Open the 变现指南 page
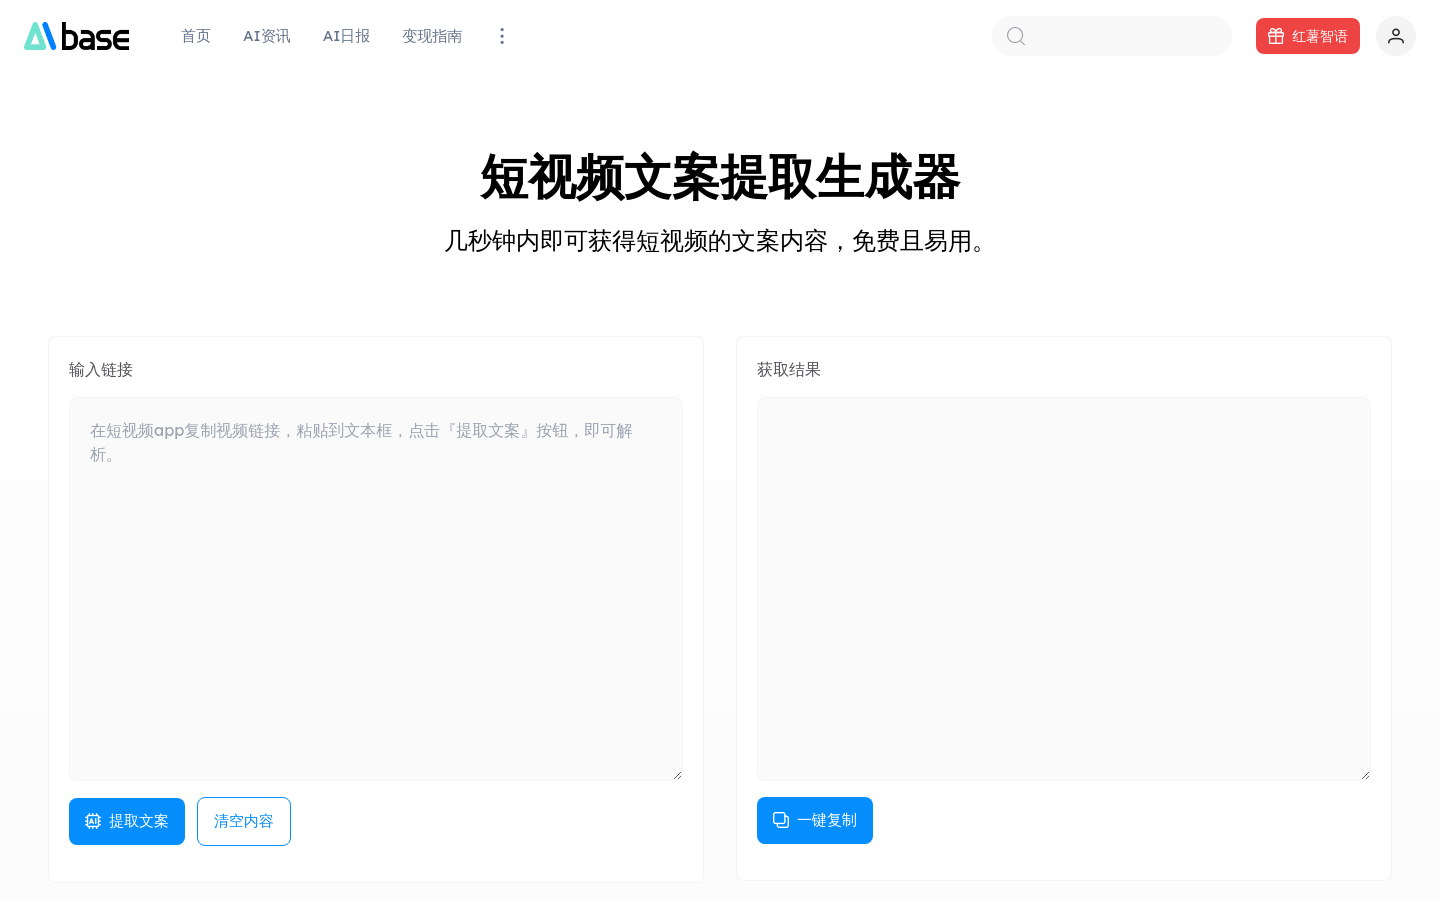This screenshot has width=1440, height=900. [x=432, y=36]
